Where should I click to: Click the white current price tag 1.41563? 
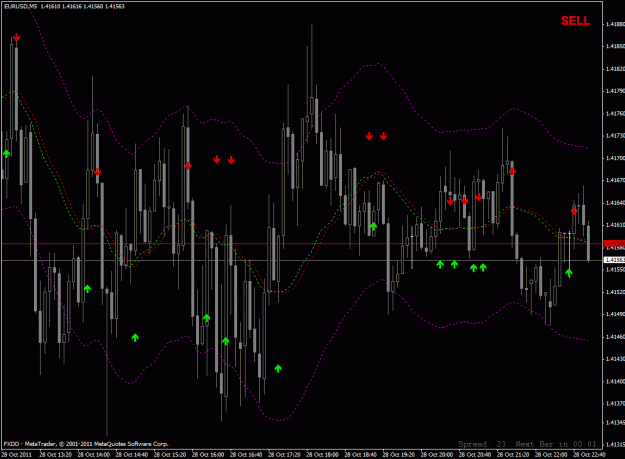click(615, 260)
